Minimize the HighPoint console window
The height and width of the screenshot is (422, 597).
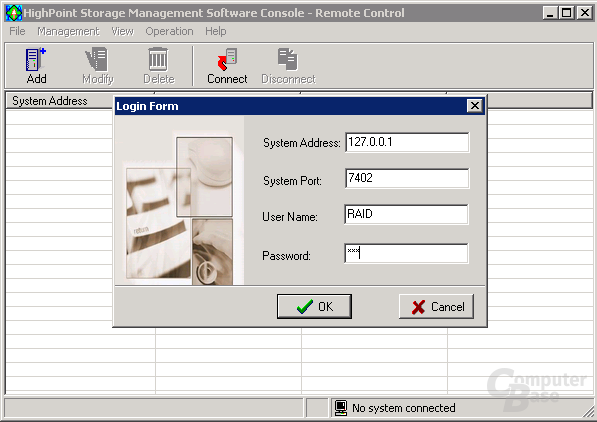tap(549, 13)
